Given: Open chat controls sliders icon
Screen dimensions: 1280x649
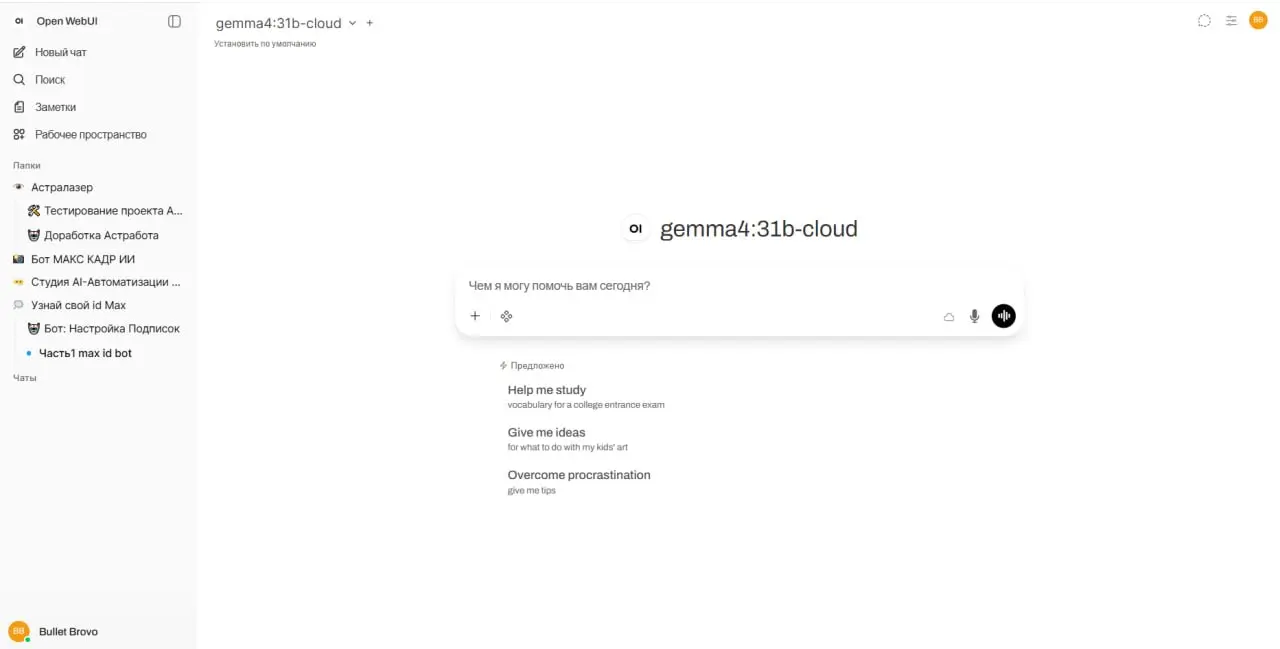Looking at the screenshot, I should [x=1231, y=21].
